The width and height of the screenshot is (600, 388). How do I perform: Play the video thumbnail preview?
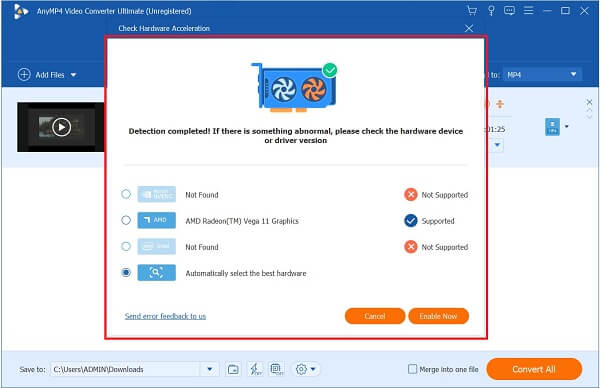pos(61,127)
